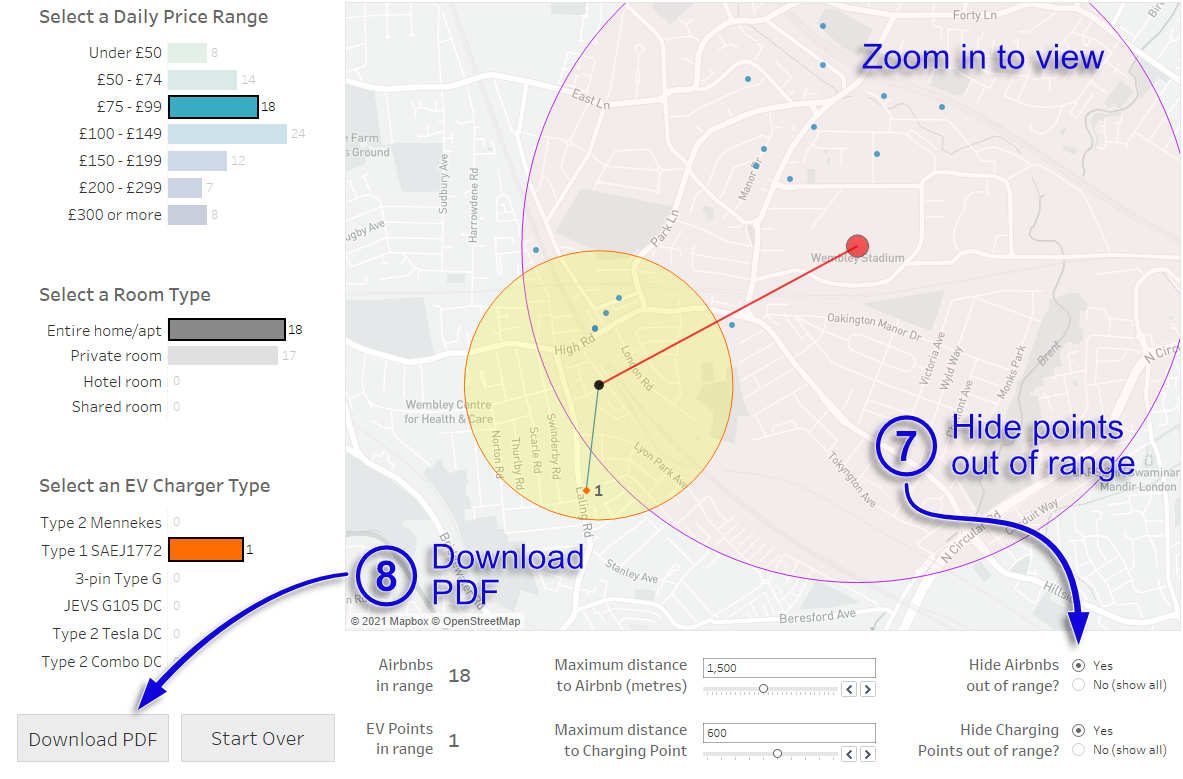Select Yes for Hide Charging Points
The width and height of the screenshot is (1183, 779).
tap(1078, 730)
